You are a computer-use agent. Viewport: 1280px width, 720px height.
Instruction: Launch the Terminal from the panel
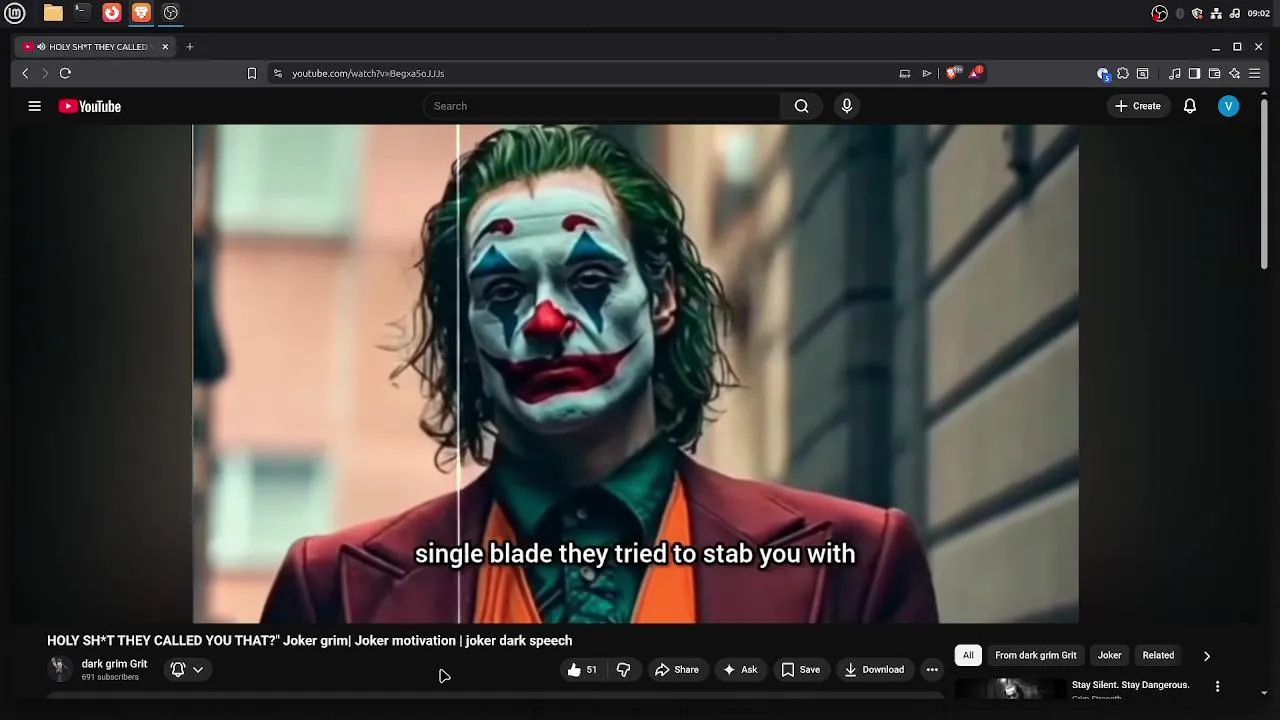(x=82, y=13)
